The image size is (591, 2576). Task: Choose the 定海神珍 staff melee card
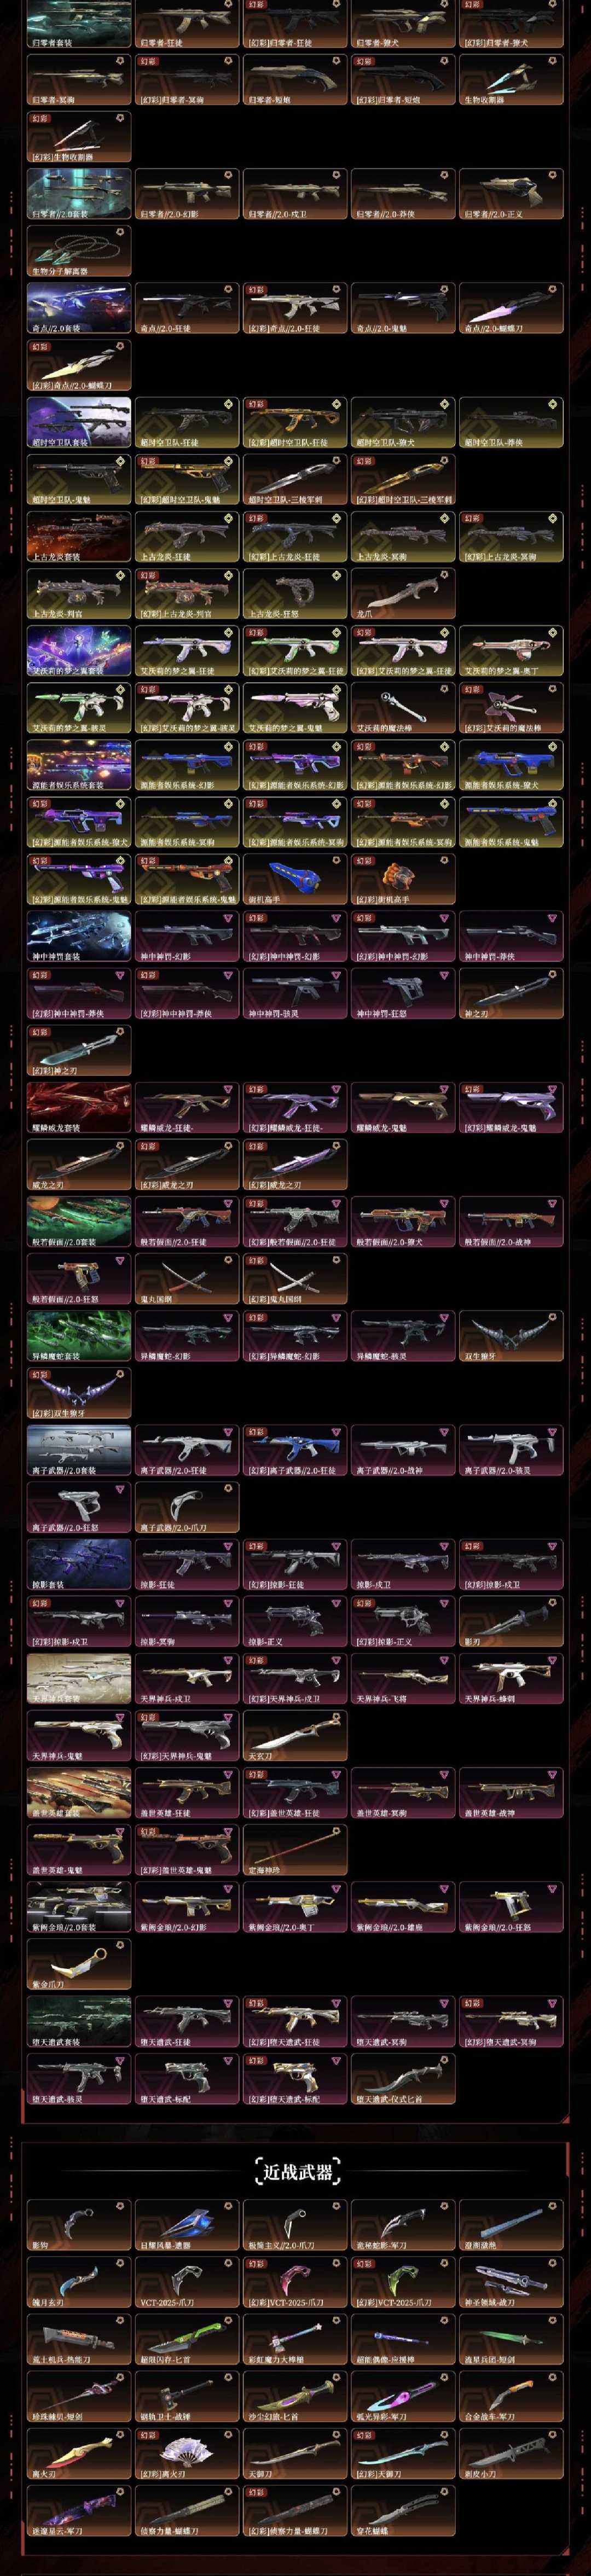[295, 1850]
